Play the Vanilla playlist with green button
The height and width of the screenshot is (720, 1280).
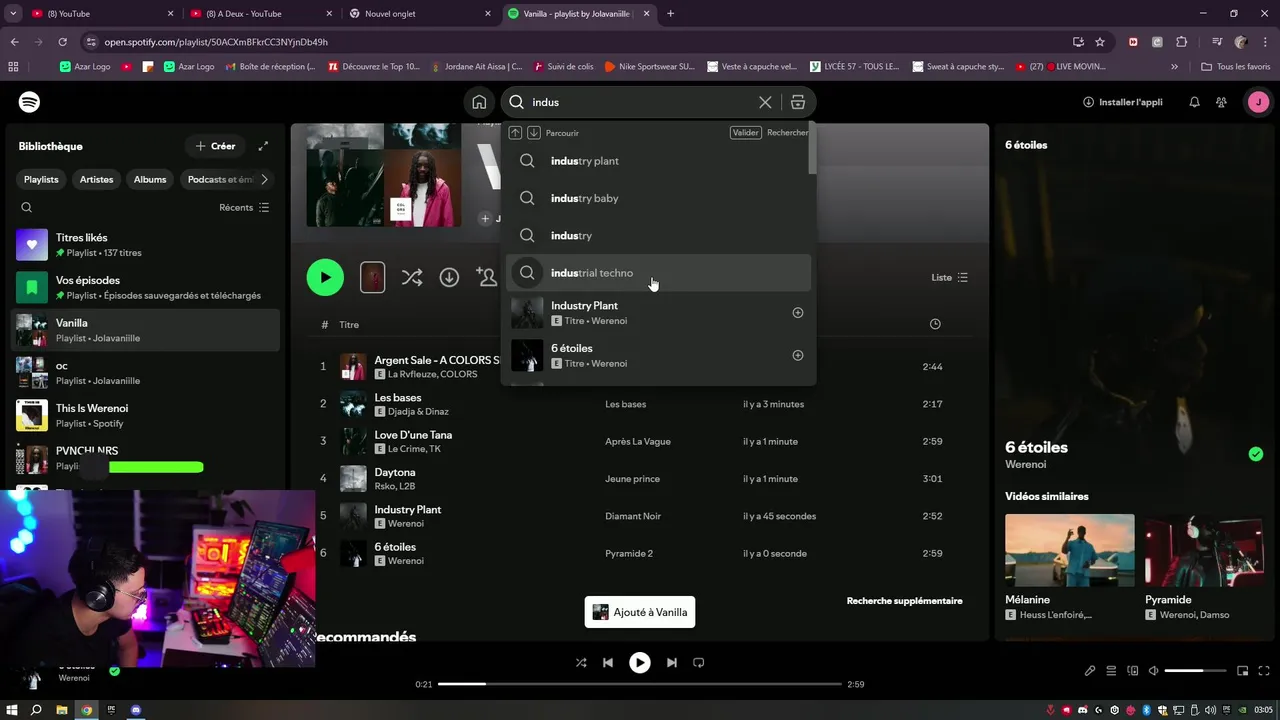click(x=325, y=277)
